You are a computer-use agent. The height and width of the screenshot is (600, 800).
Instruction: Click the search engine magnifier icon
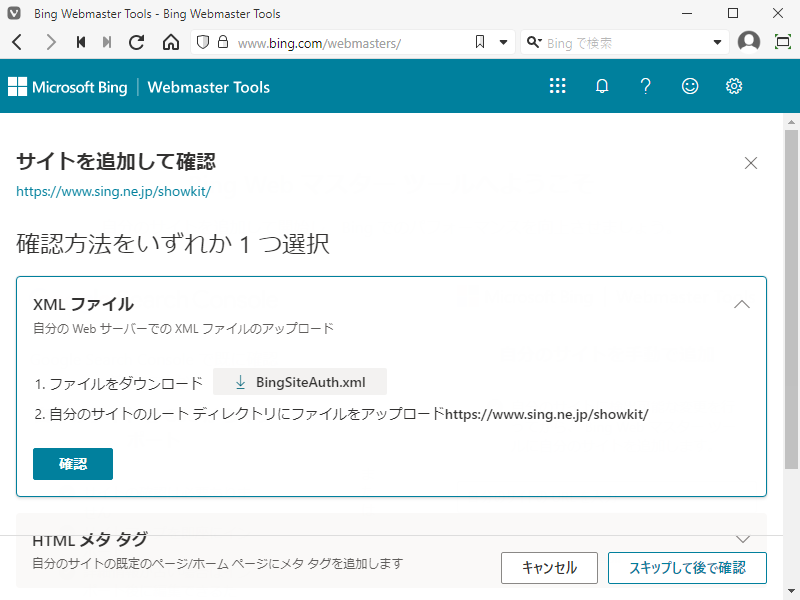tap(534, 42)
